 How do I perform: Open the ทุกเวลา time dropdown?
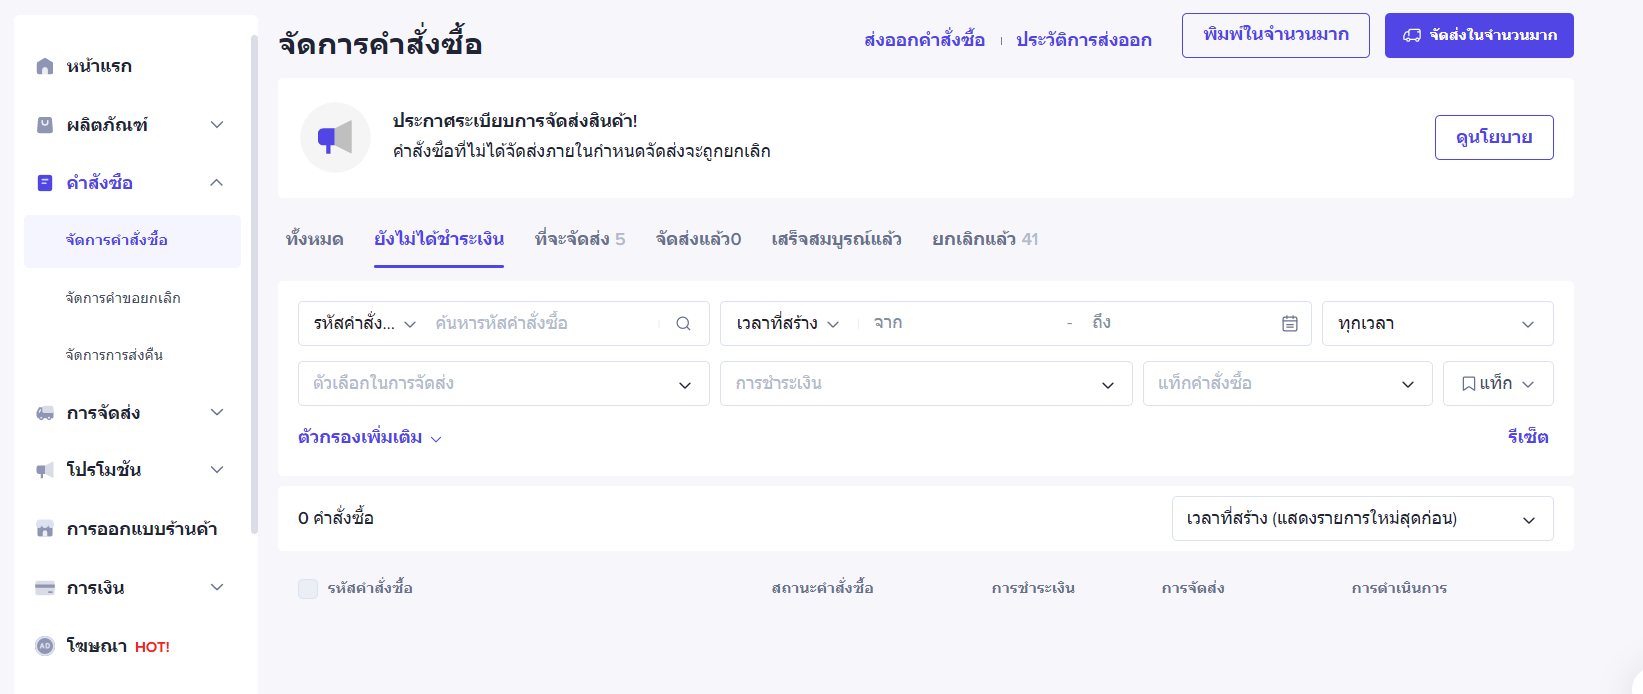[1436, 324]
